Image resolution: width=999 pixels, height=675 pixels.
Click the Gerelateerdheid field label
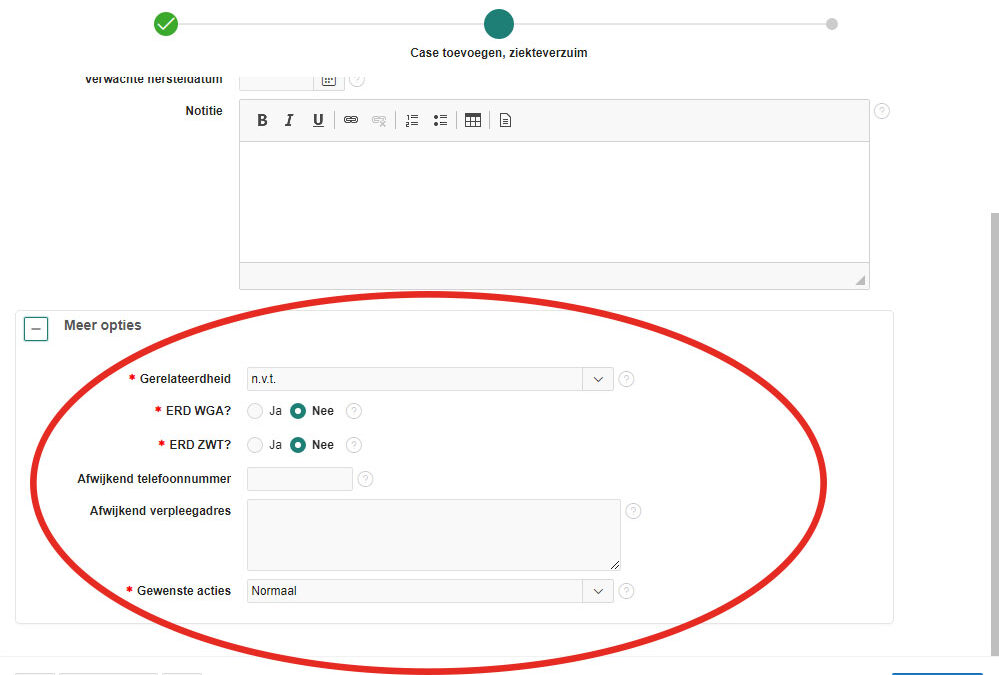[185, 379]
